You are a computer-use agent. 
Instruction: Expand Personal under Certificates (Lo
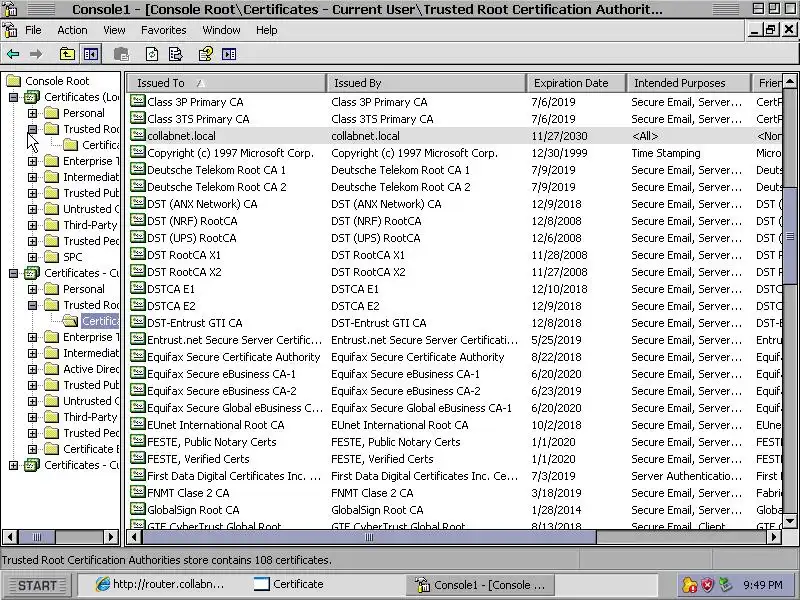(x=32, y=113)
